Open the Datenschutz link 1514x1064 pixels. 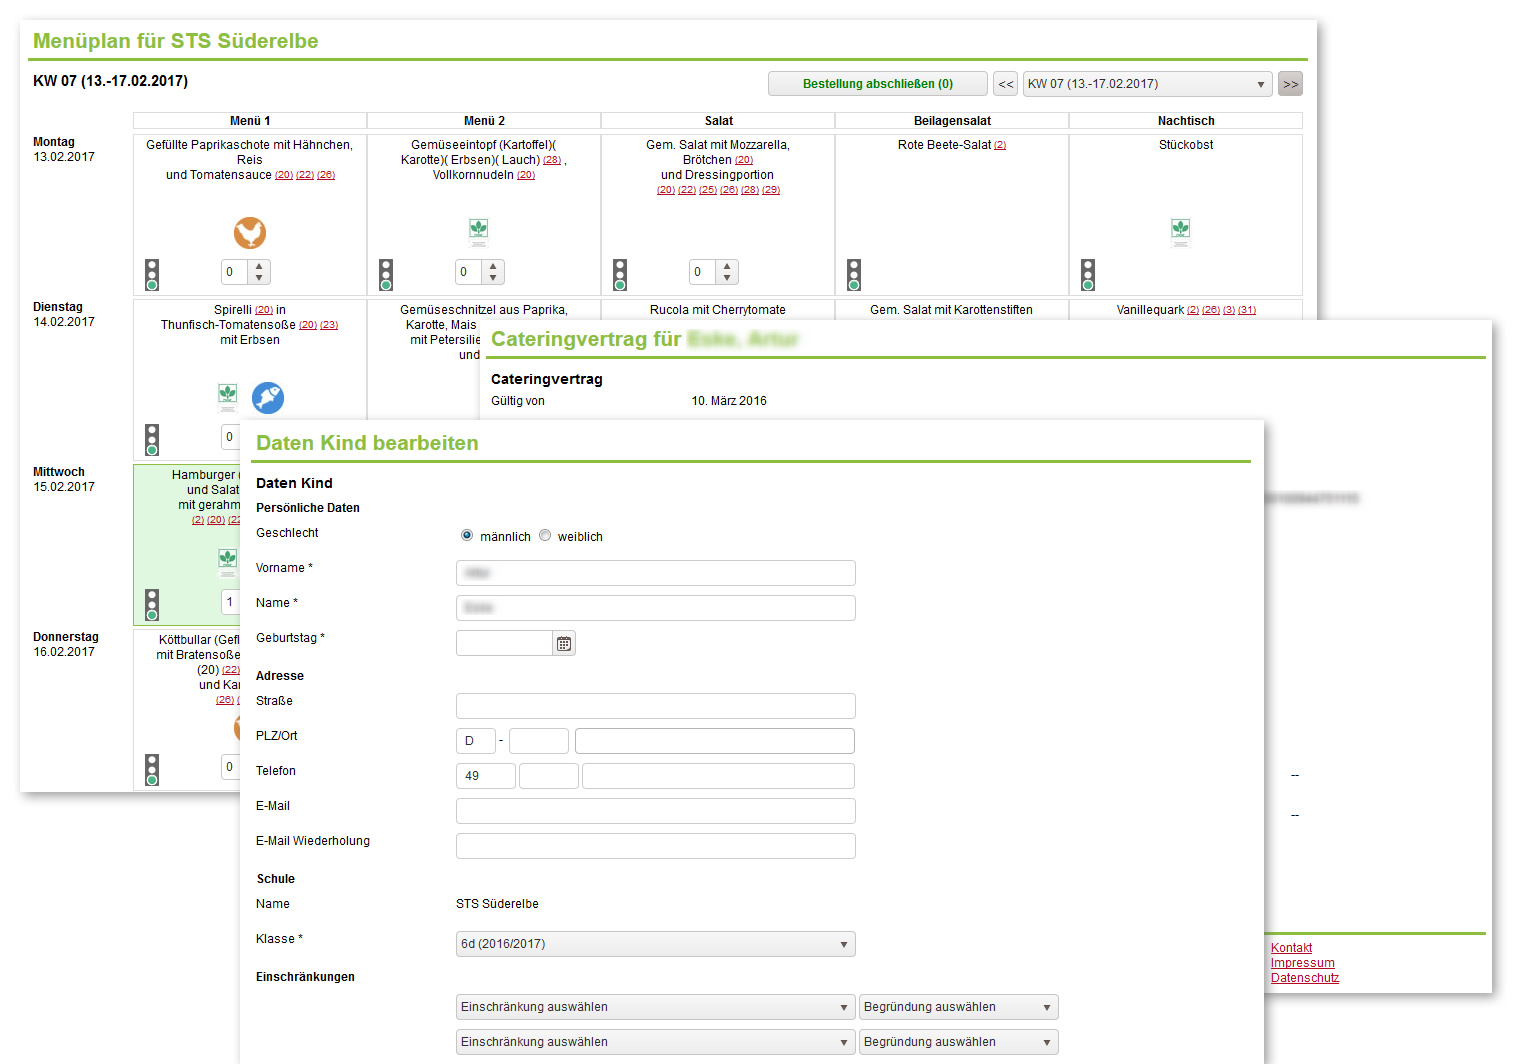(1304, 978)
